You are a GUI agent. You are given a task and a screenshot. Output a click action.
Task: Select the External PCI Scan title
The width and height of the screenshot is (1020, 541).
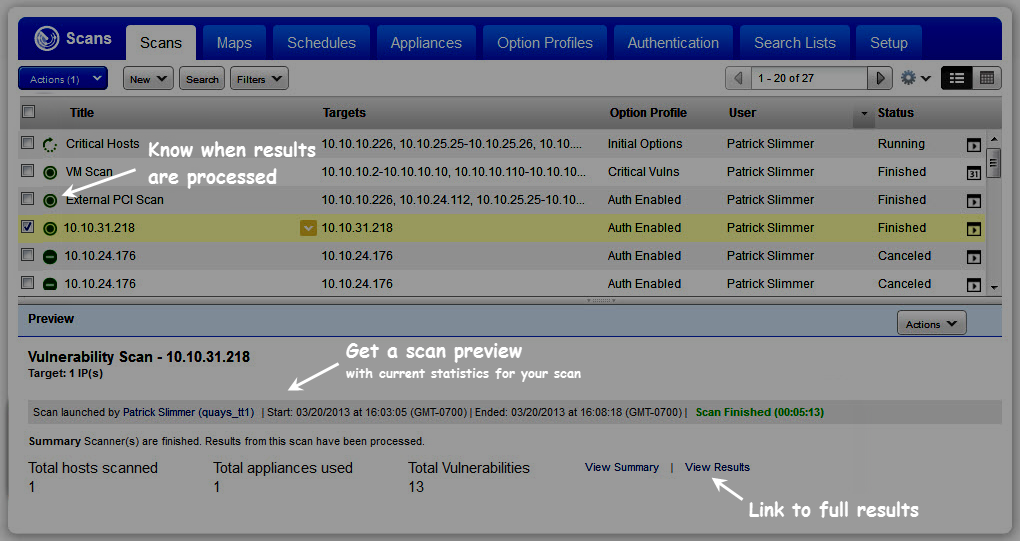tap(114, 200)
